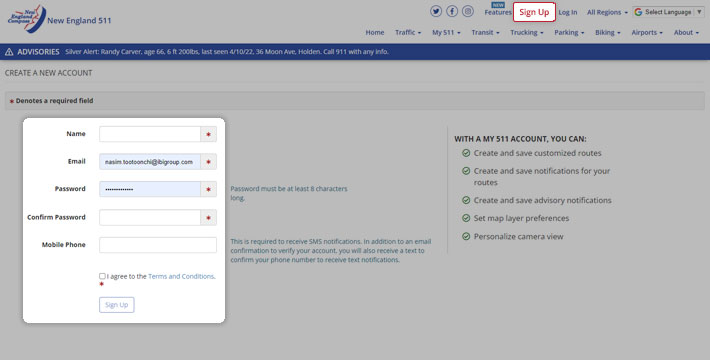Click the New England Compass logo

(27, 19)
